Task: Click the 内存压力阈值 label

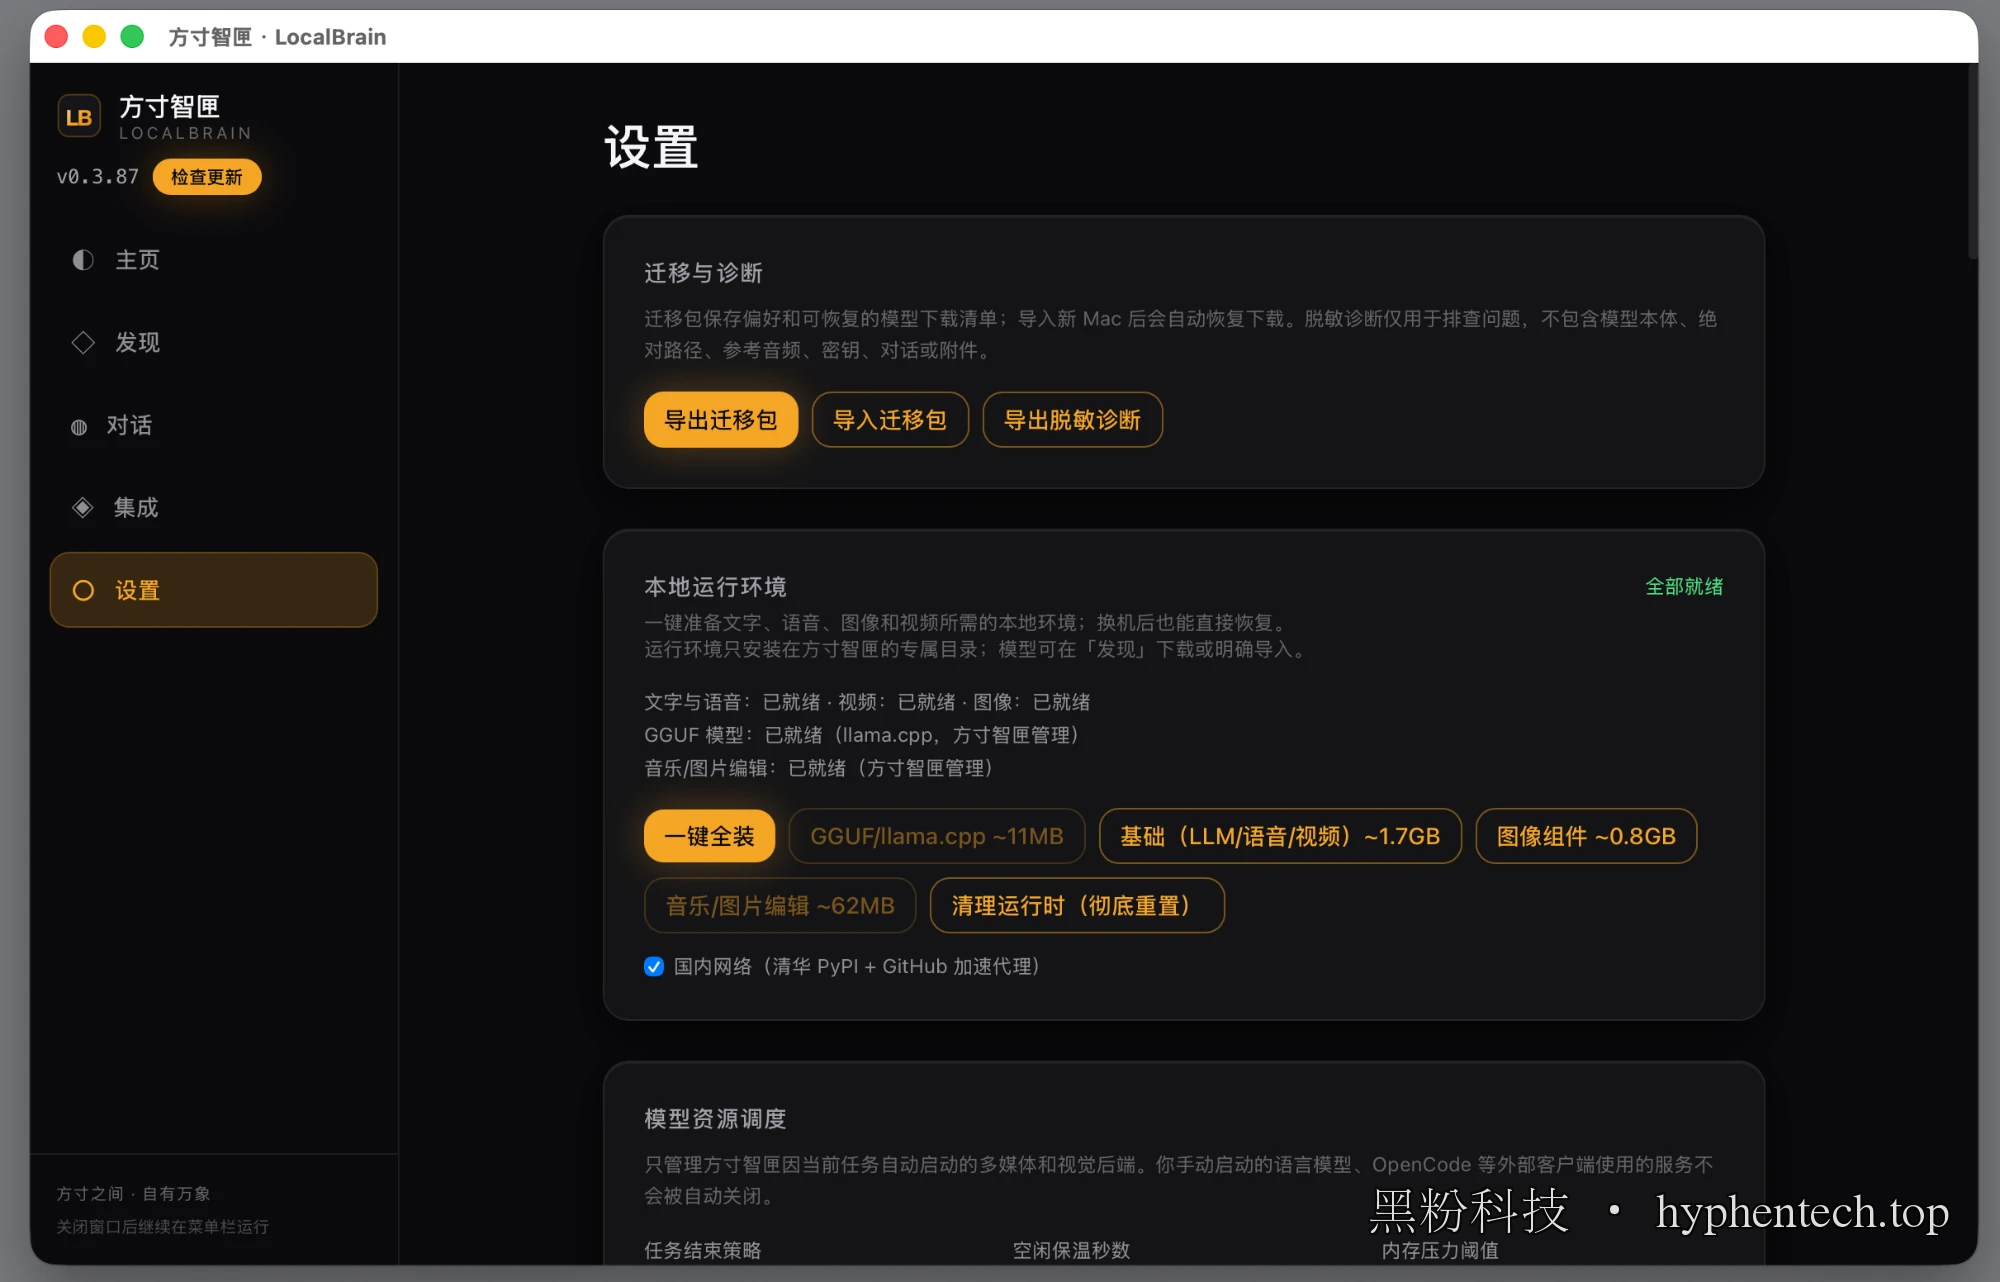Action: pyautogui.click(x=1440, y=1251)
